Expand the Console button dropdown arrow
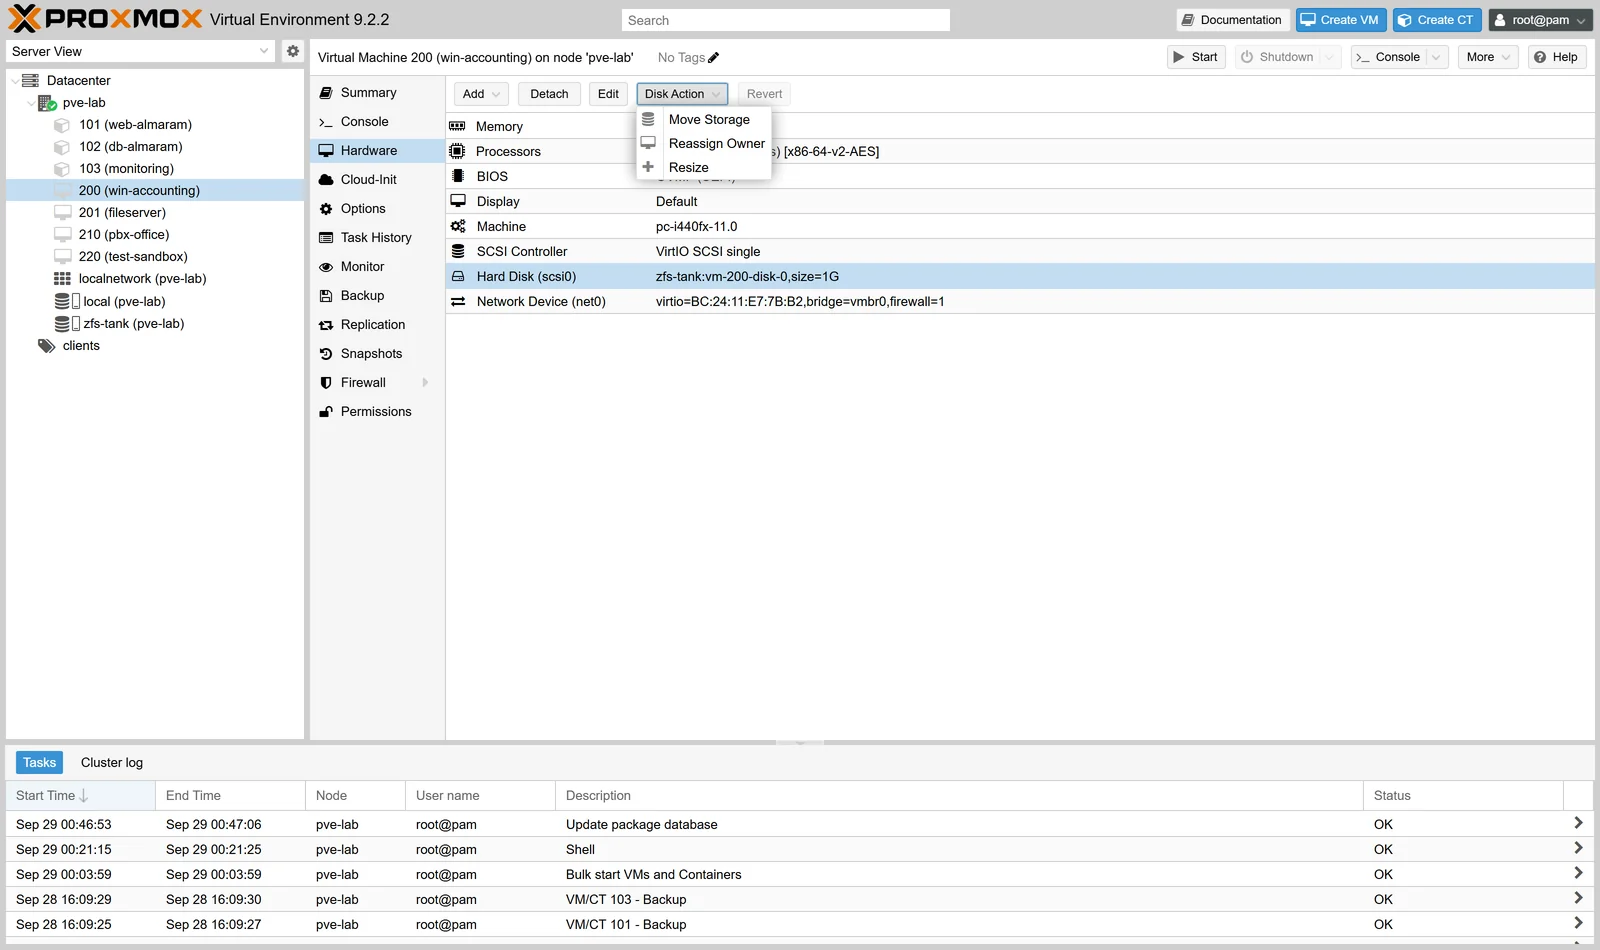The height and width of the screenshot is (950, 1600). click(x=1436, y=57)
